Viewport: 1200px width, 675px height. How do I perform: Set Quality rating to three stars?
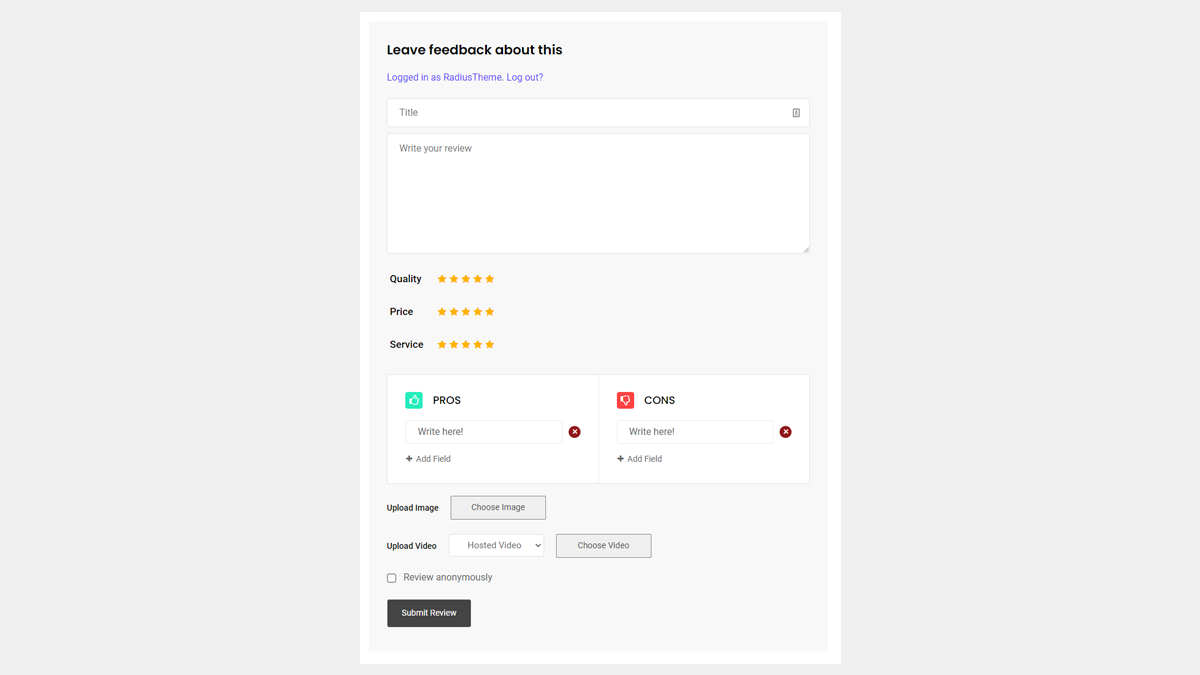pyautogui.click(x=466, y=279)
